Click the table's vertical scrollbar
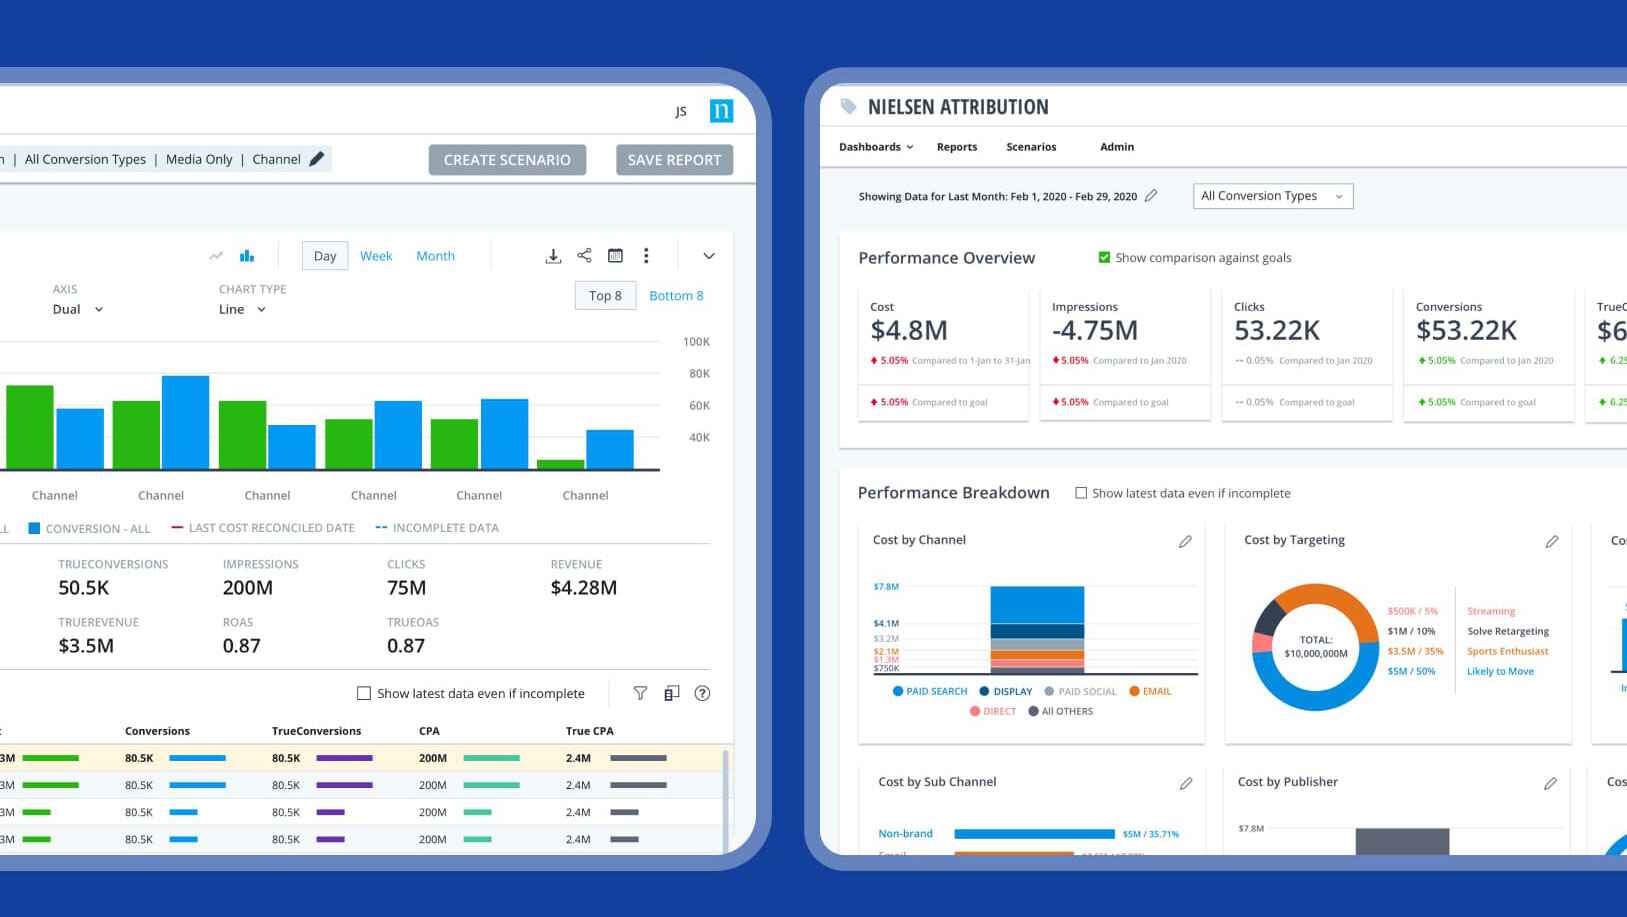Screen dimensions: 1627x917 pos(726,800)
